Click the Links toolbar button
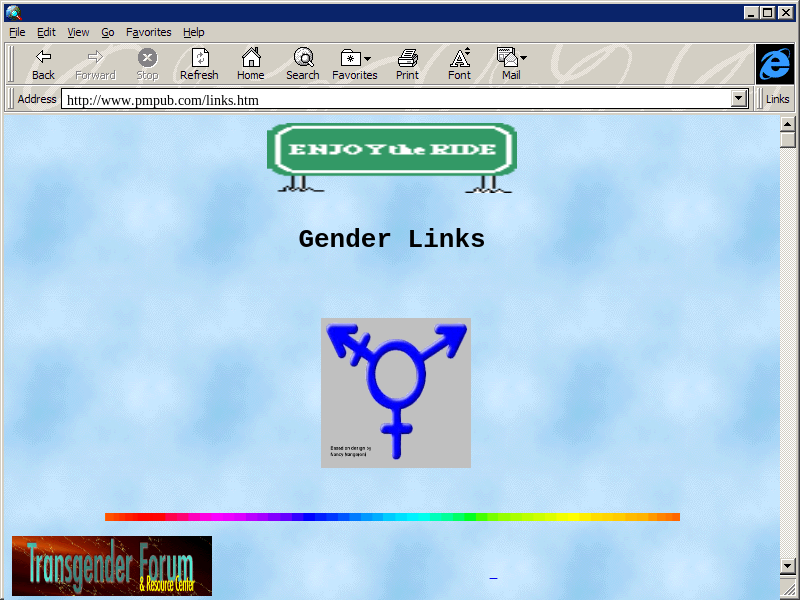Screen dimensions: 800x600 pyautogui.click(x=777, y=99)
